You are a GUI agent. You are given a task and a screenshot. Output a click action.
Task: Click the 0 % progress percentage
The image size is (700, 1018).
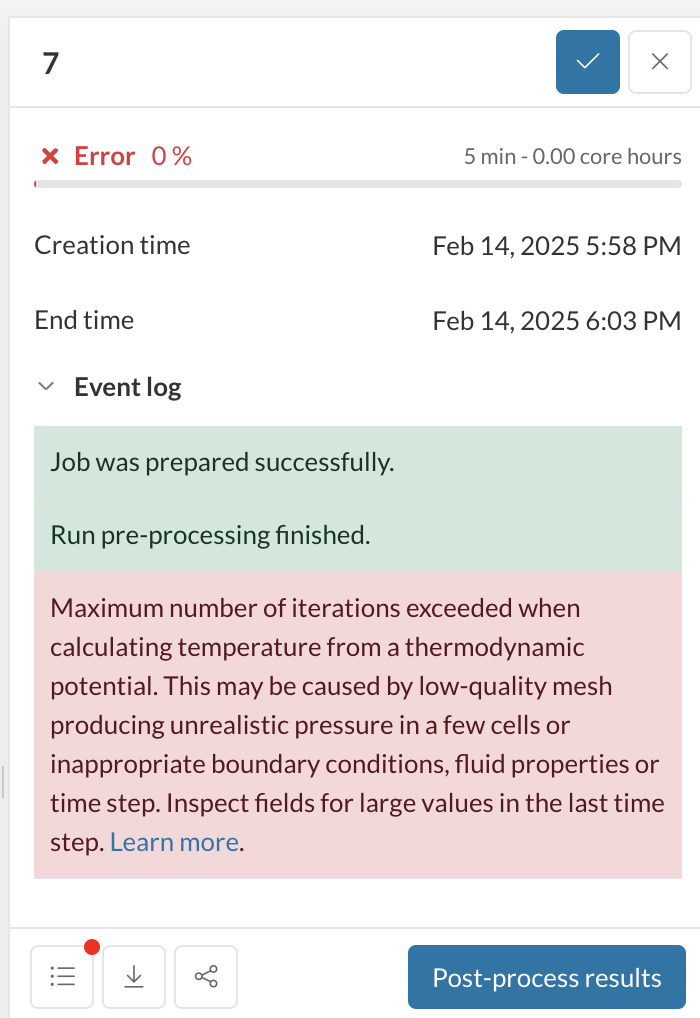[x=172, y=156]
